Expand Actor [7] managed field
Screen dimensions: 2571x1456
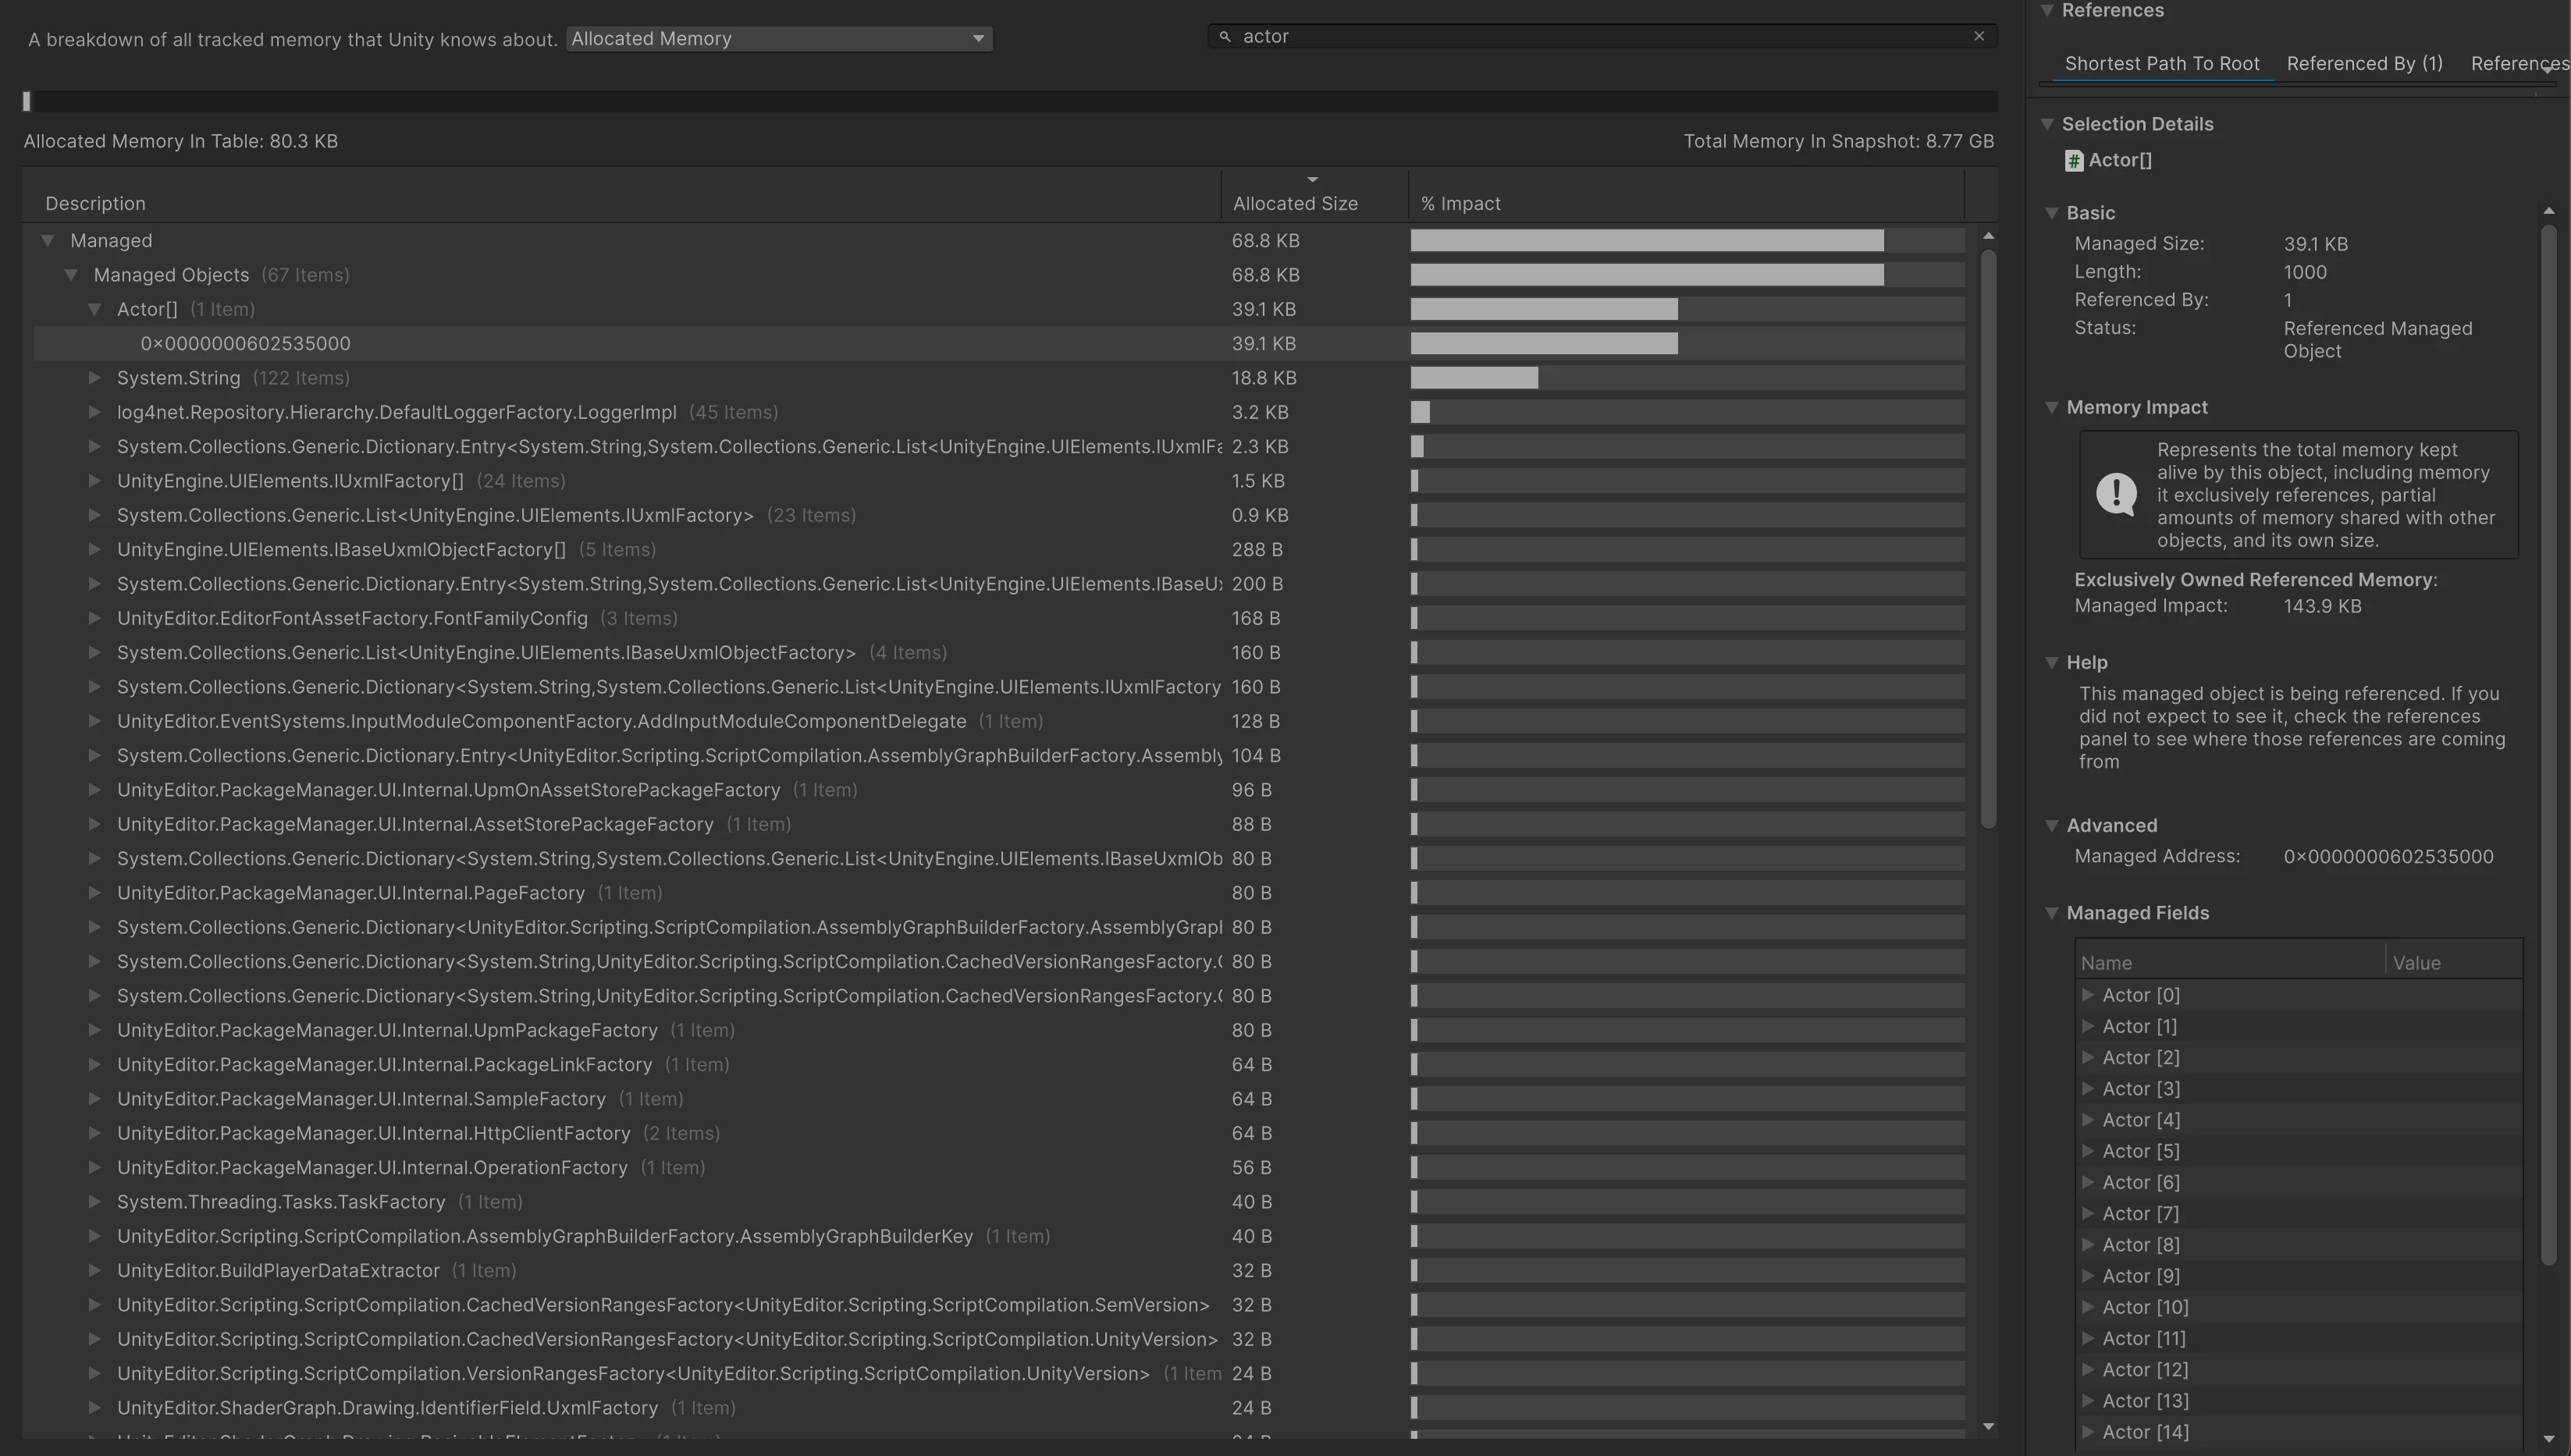coord(2088,1214)
